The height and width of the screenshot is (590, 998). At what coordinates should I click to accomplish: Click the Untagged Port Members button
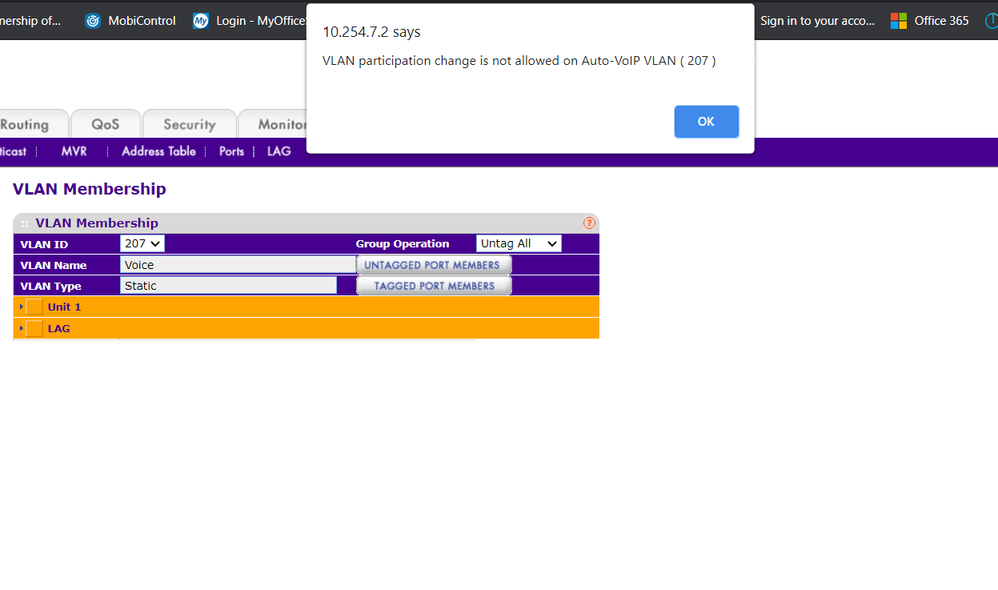pyautogui.click(x=433, y=265)
